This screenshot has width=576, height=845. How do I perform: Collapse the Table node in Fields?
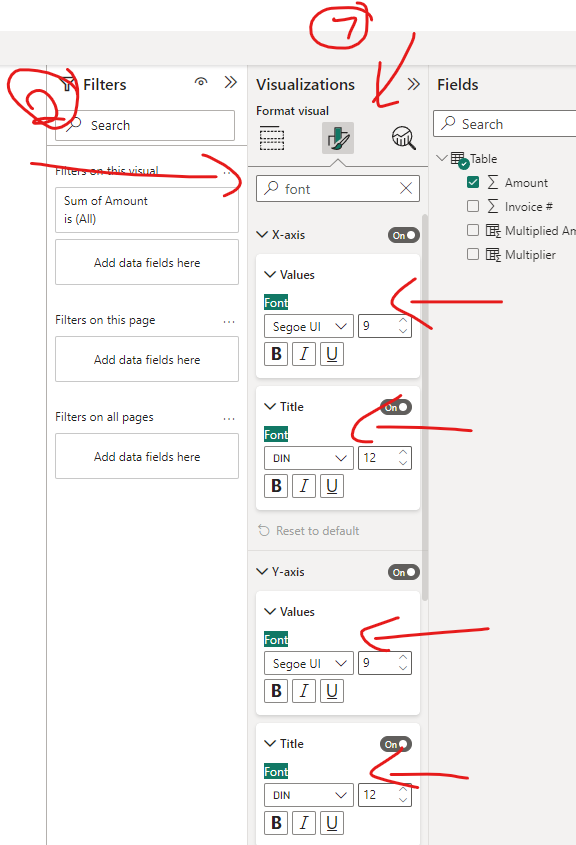tap(442, 158)
